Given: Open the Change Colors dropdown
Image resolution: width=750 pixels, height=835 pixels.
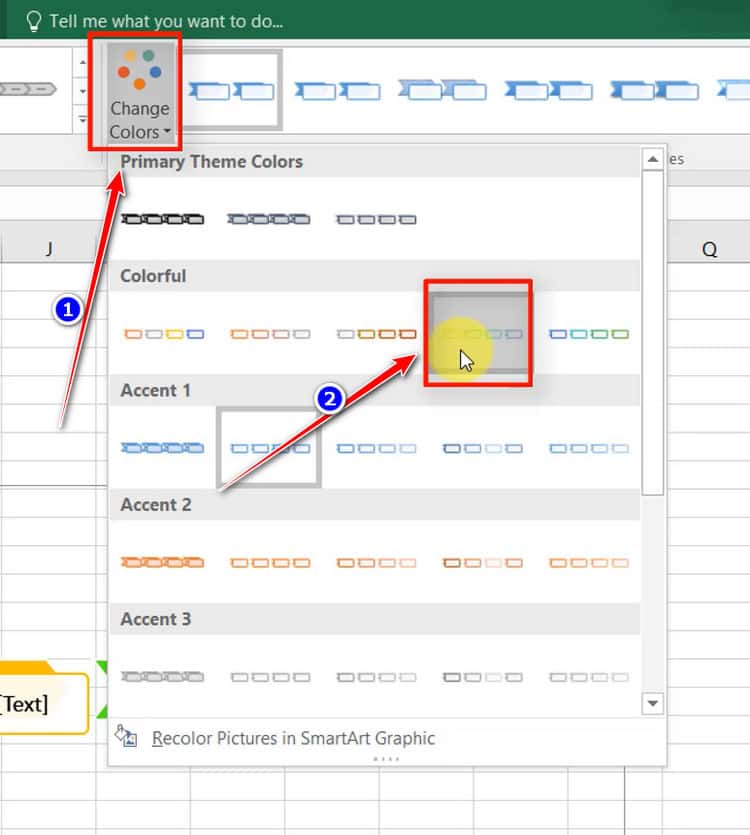Looking at the screenshot, I should click(139, 92).
